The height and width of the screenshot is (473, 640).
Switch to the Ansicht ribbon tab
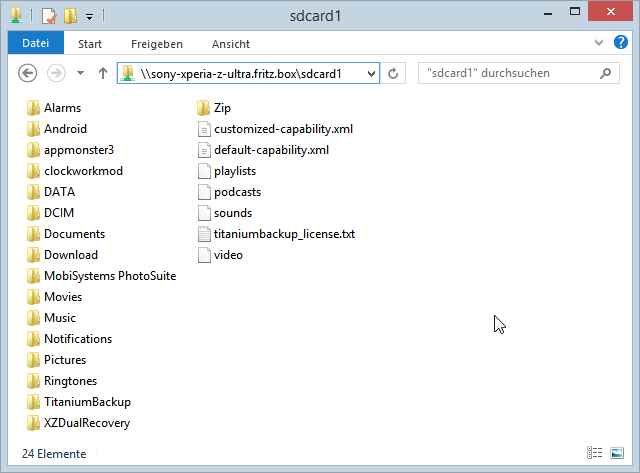tap(231, 44)
